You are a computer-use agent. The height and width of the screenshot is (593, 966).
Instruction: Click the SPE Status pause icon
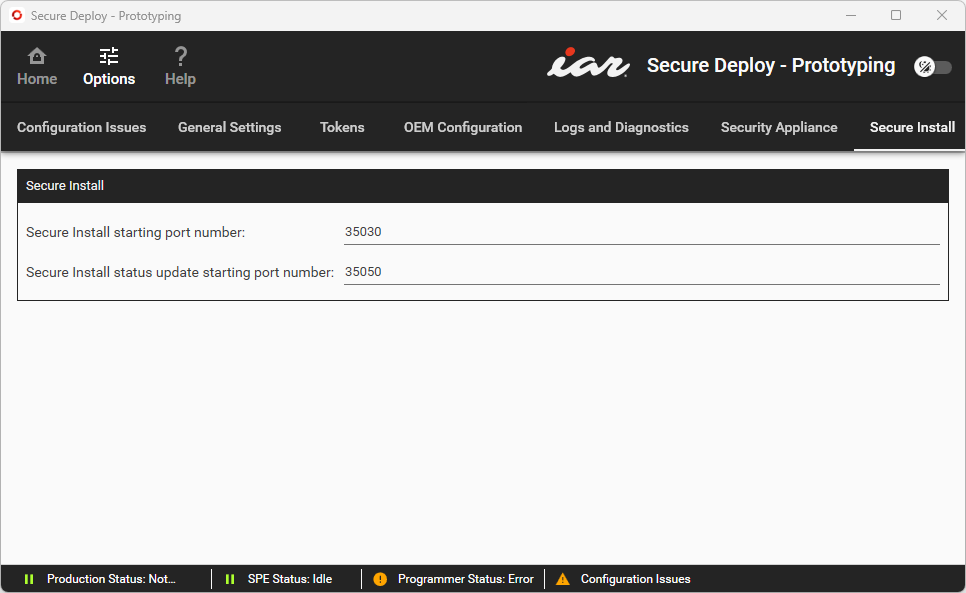coord(229,578)
